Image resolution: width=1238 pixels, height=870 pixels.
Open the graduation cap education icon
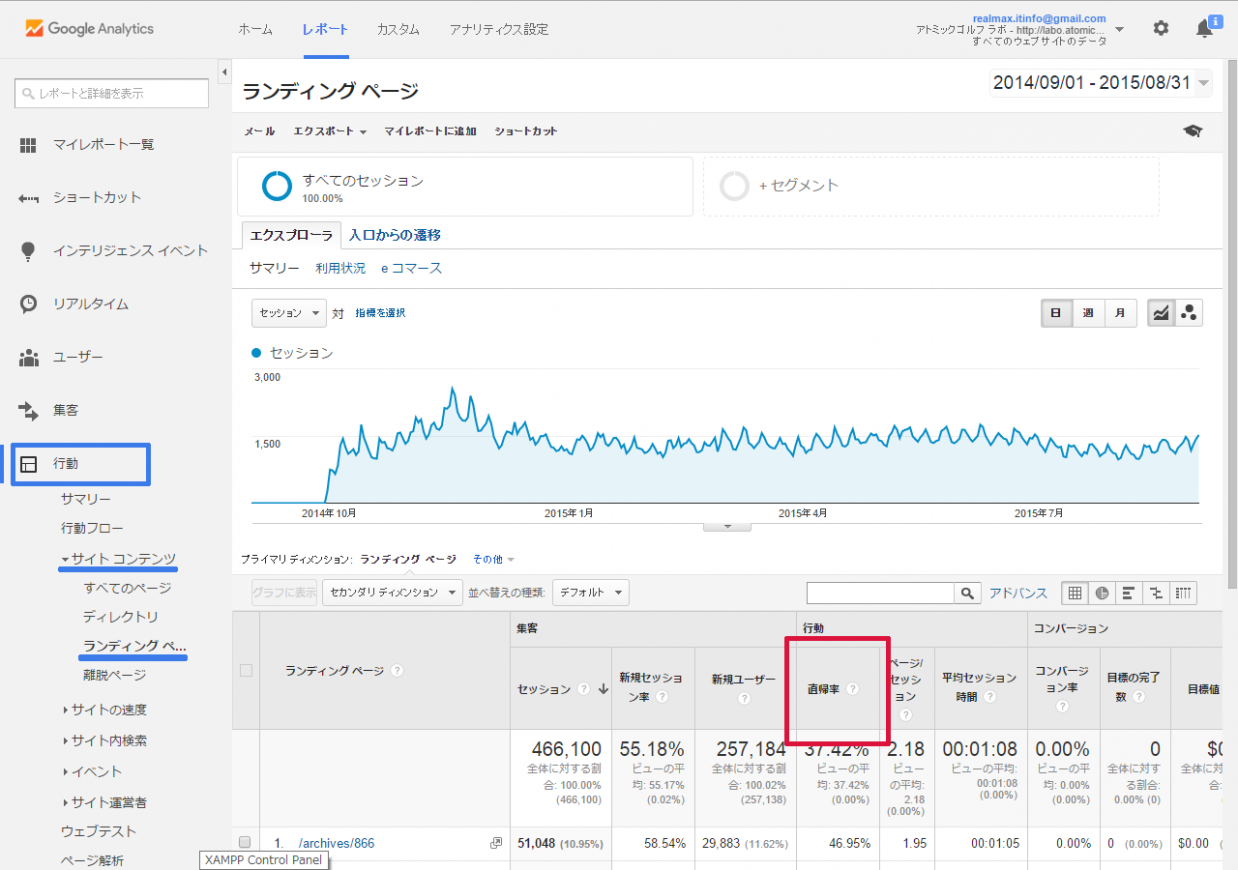pyautogui.click(x=1192, y=131)
